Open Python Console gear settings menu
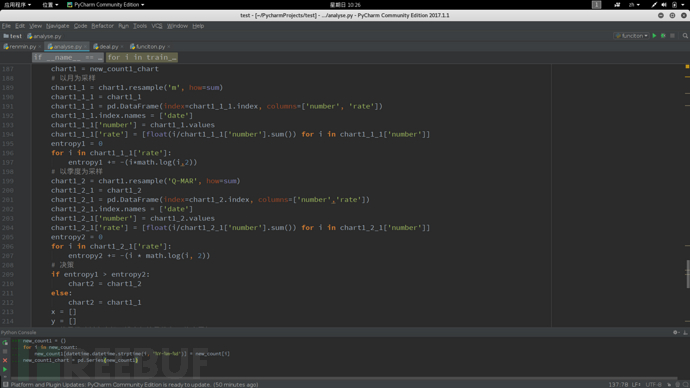Viewport: 690px width, 388px height. pyautogui.click(x=676, y=333)
